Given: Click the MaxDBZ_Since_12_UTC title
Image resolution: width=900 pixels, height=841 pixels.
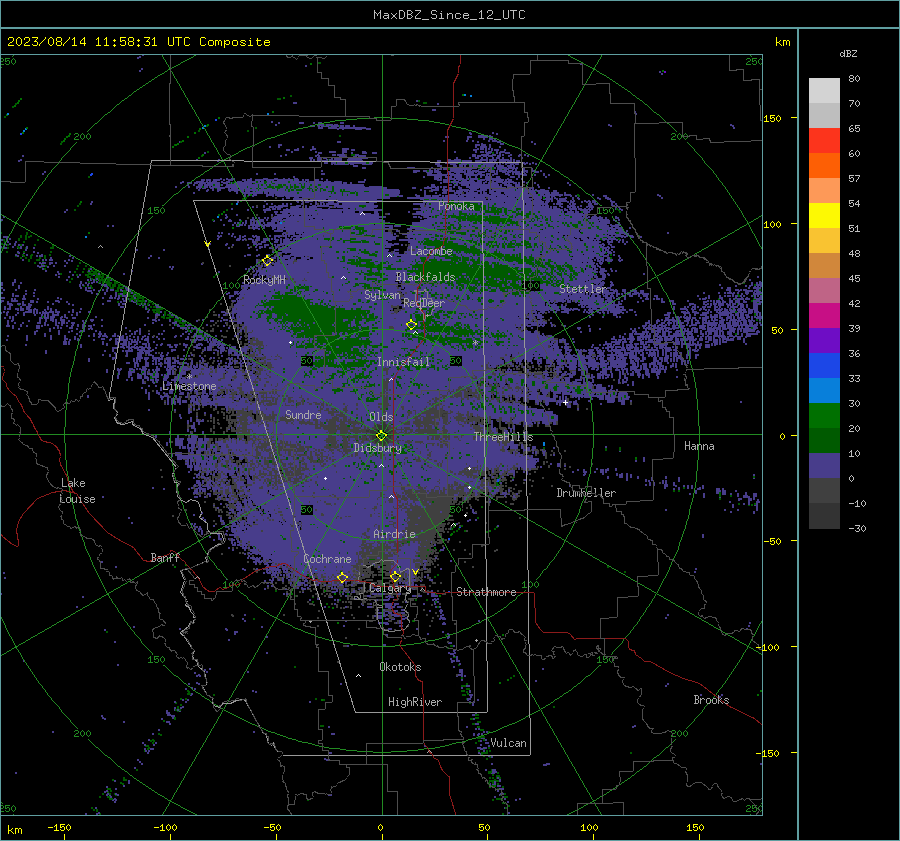Looking at the screenshot, I should 449,15.
